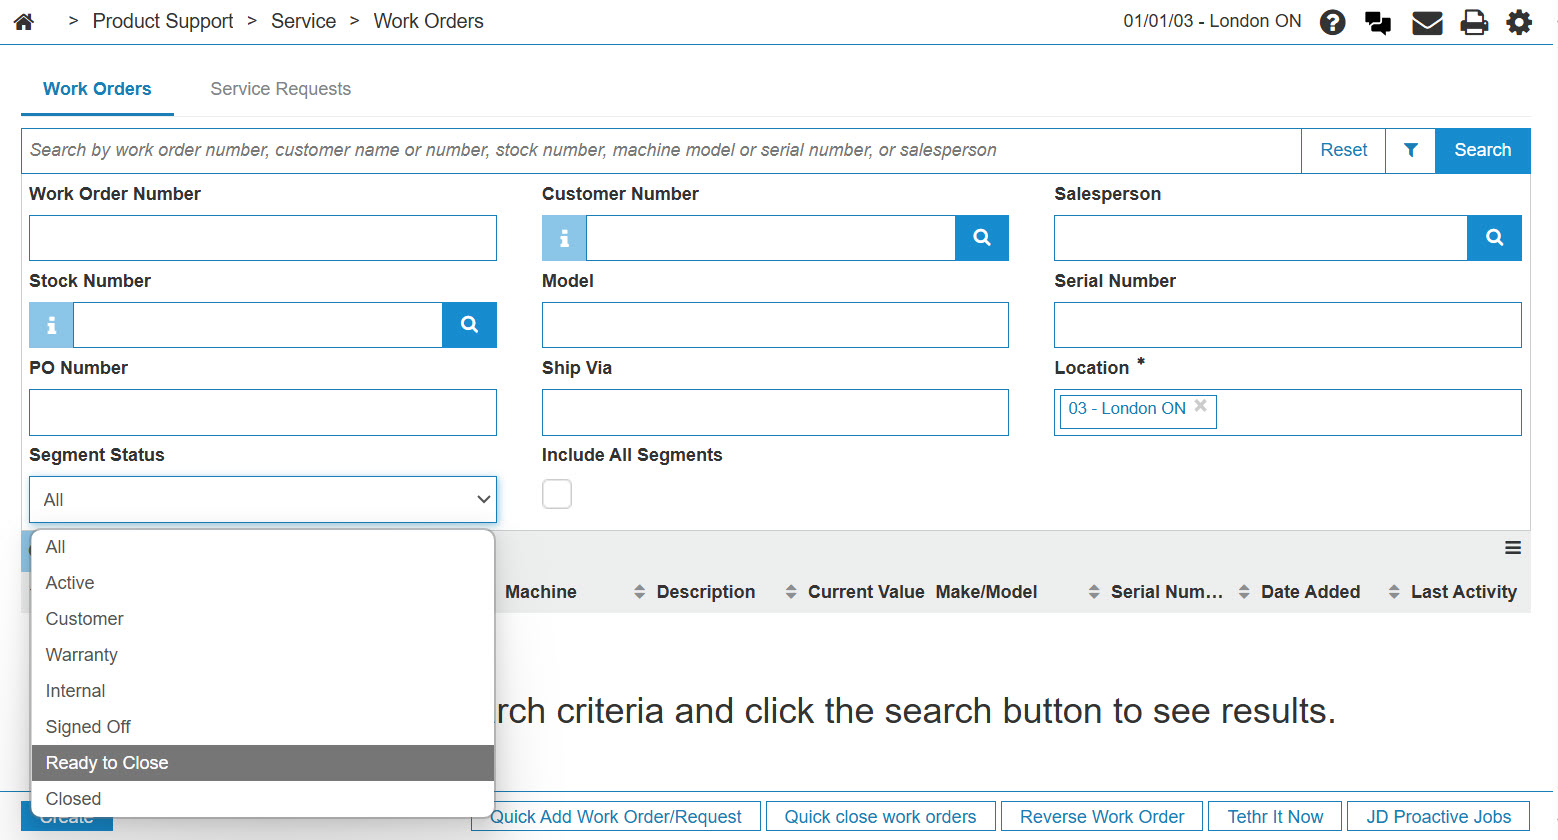Open the results grid hamburger menu
Screen dimensions: 1558x840
point(1512,548)
